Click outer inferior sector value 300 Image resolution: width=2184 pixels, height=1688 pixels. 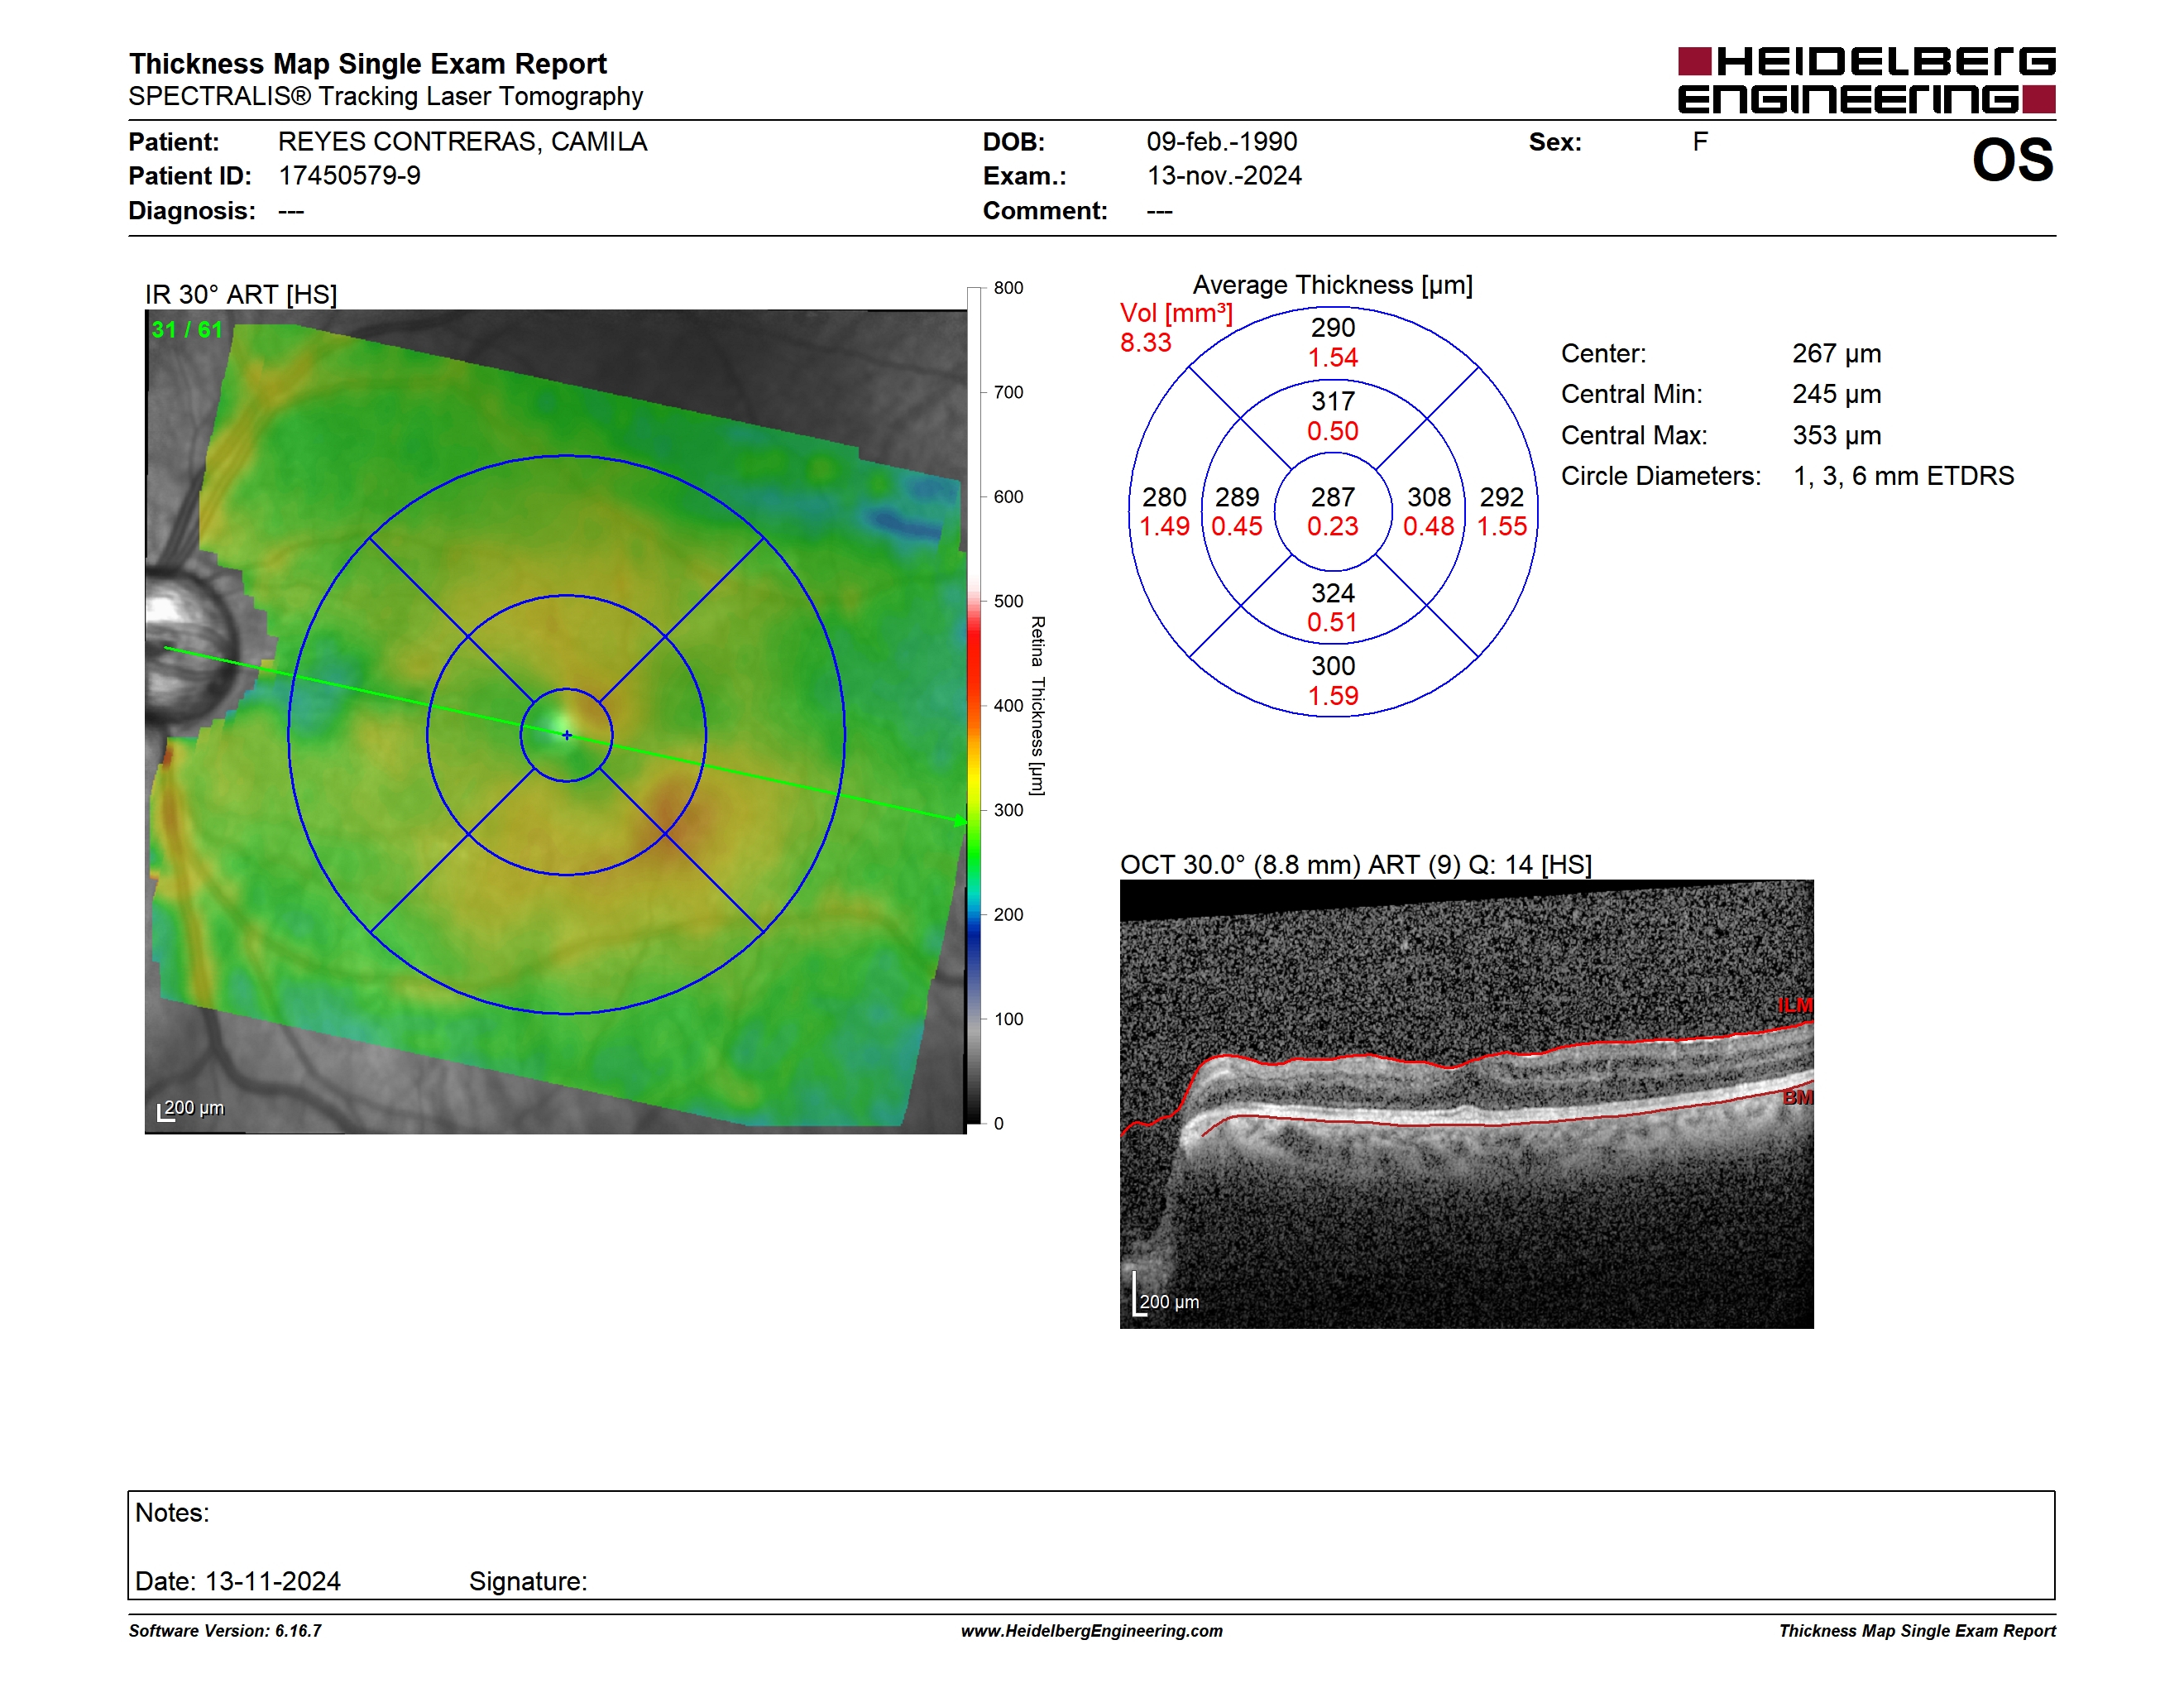[1333, 666]
